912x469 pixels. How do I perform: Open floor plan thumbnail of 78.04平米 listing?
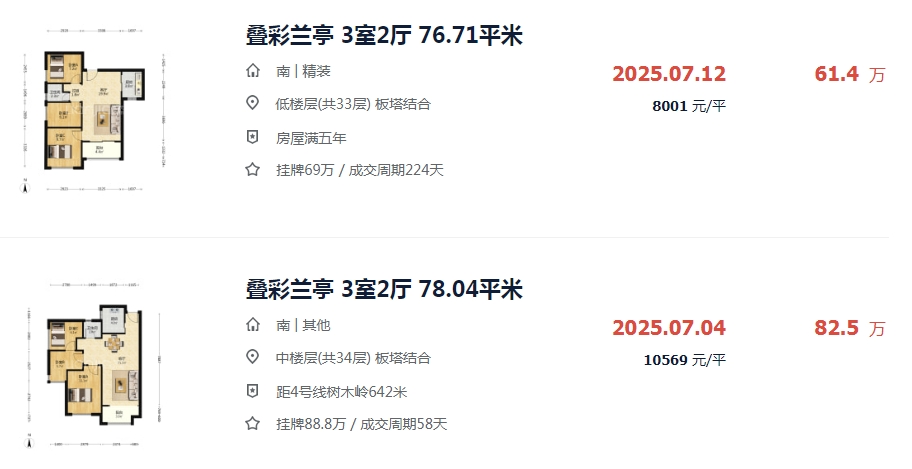(92, 365)
